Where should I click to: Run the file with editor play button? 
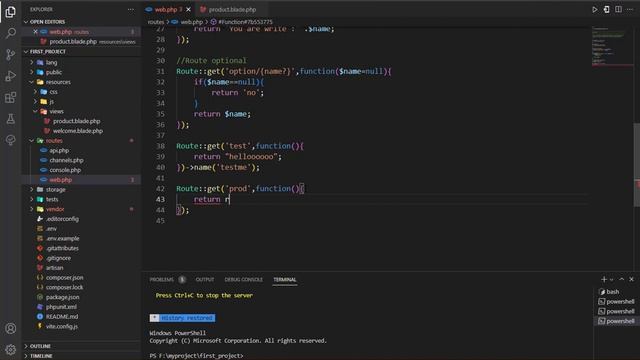click(595, 9)
